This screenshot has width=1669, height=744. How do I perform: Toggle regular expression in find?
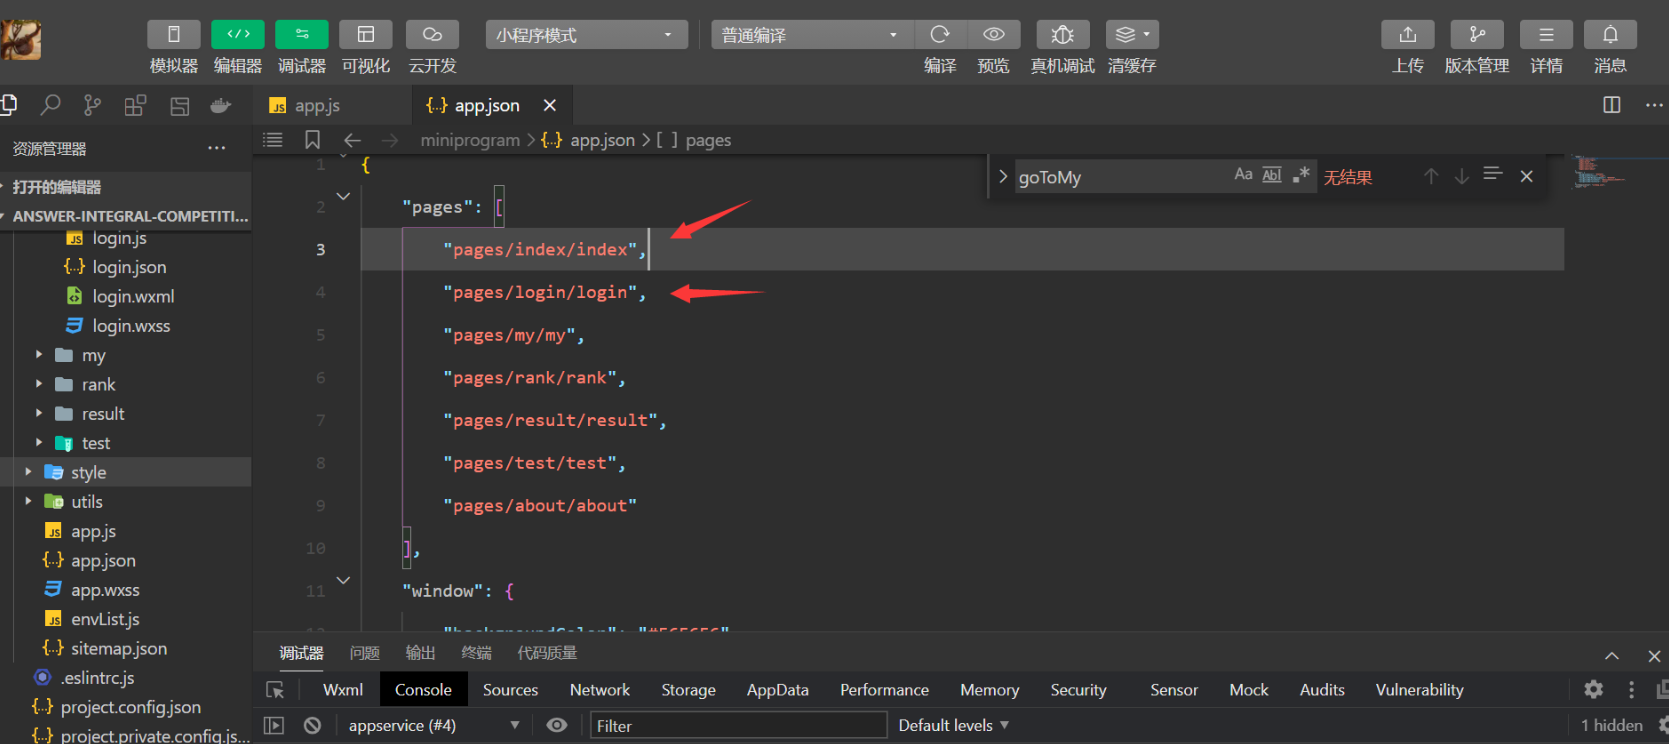1301,175
